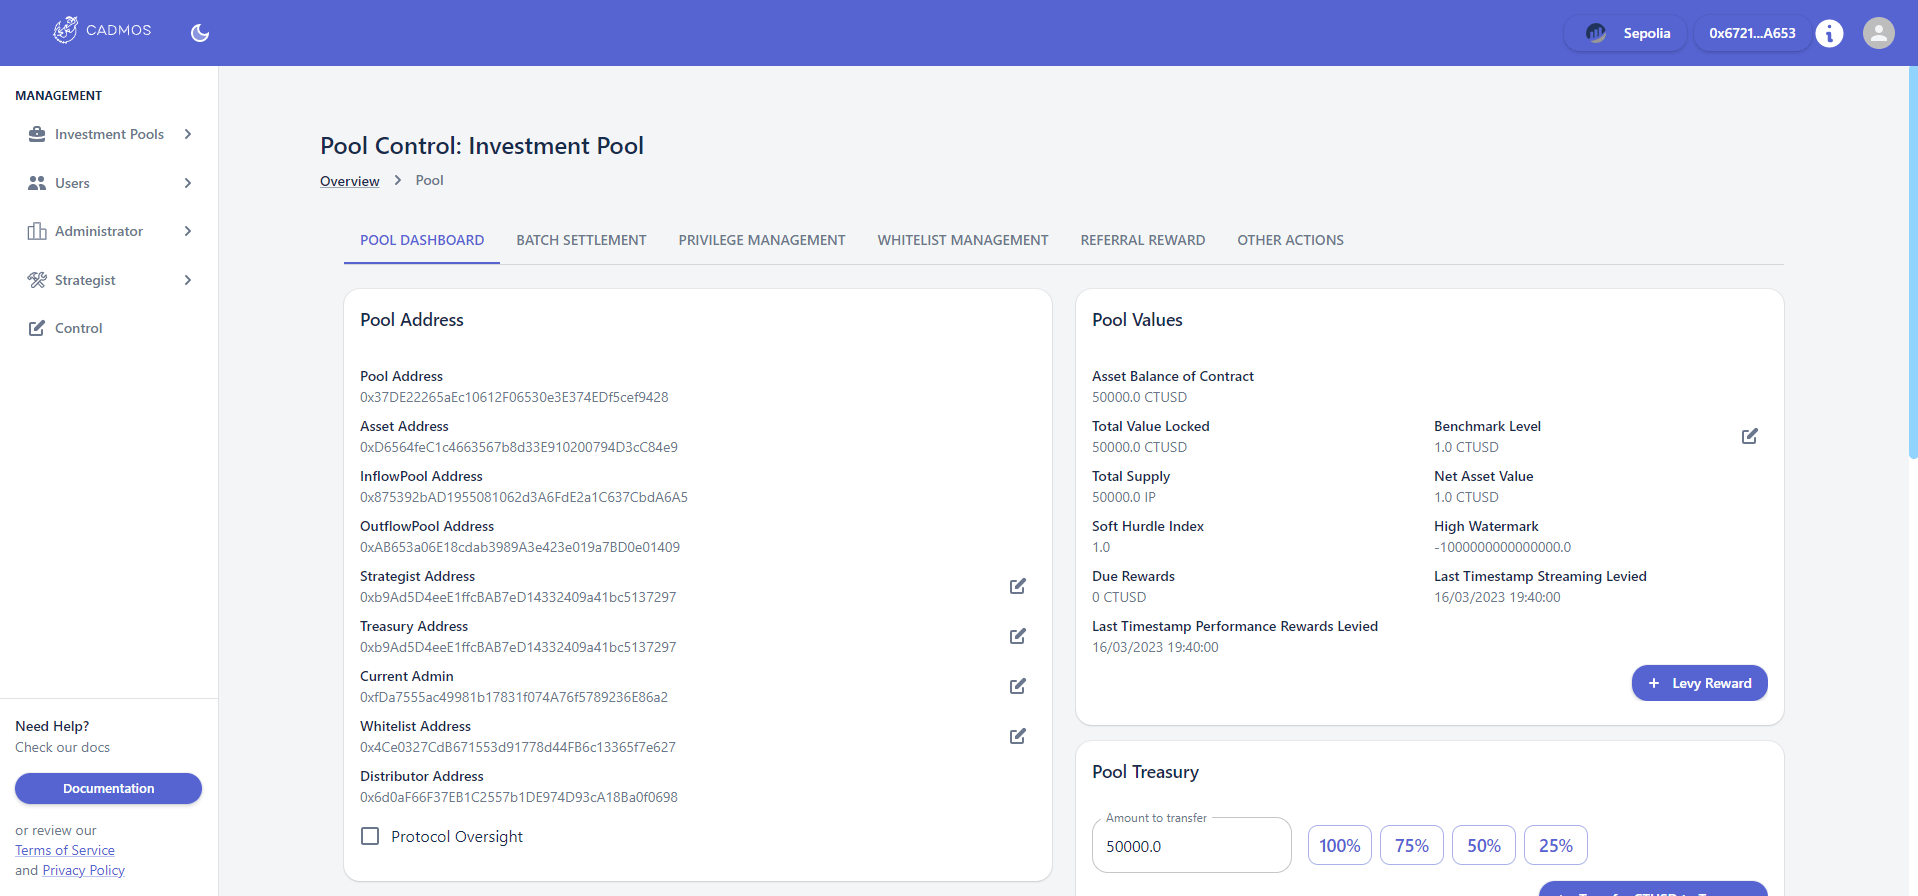The height and width of the screenshot is (896, 1918).
Task: Edit the Benchmark Level value
Action: pos(1750,436)
